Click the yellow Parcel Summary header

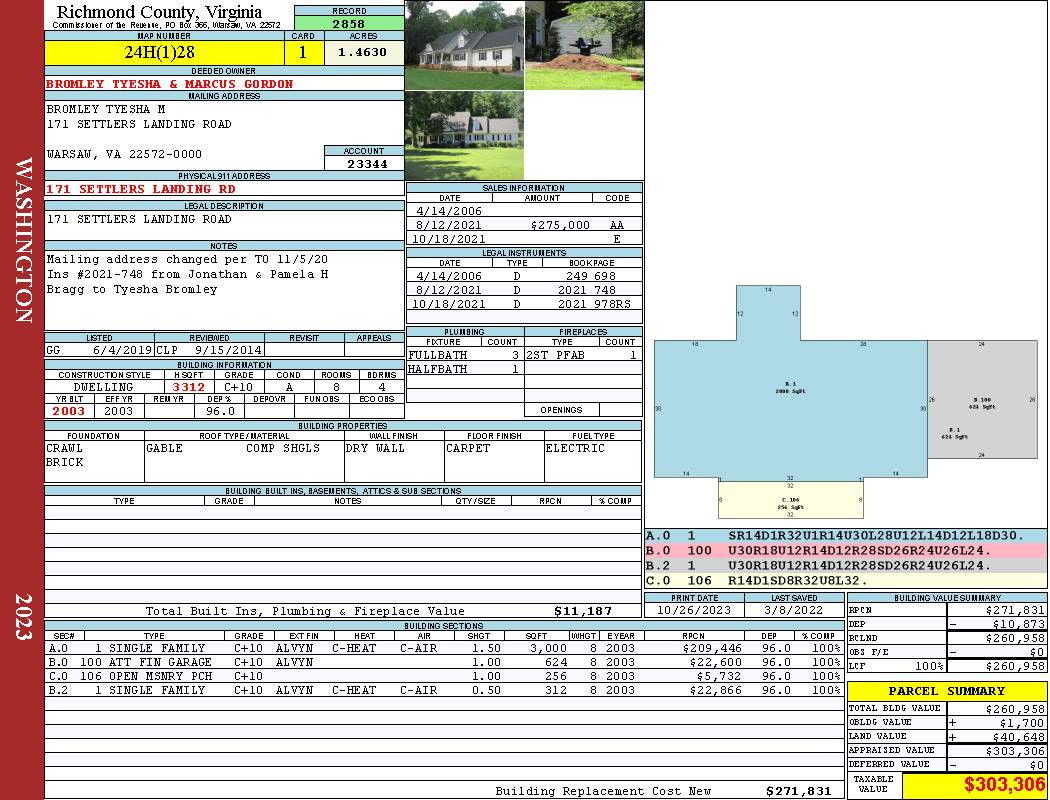coord(947,691)
